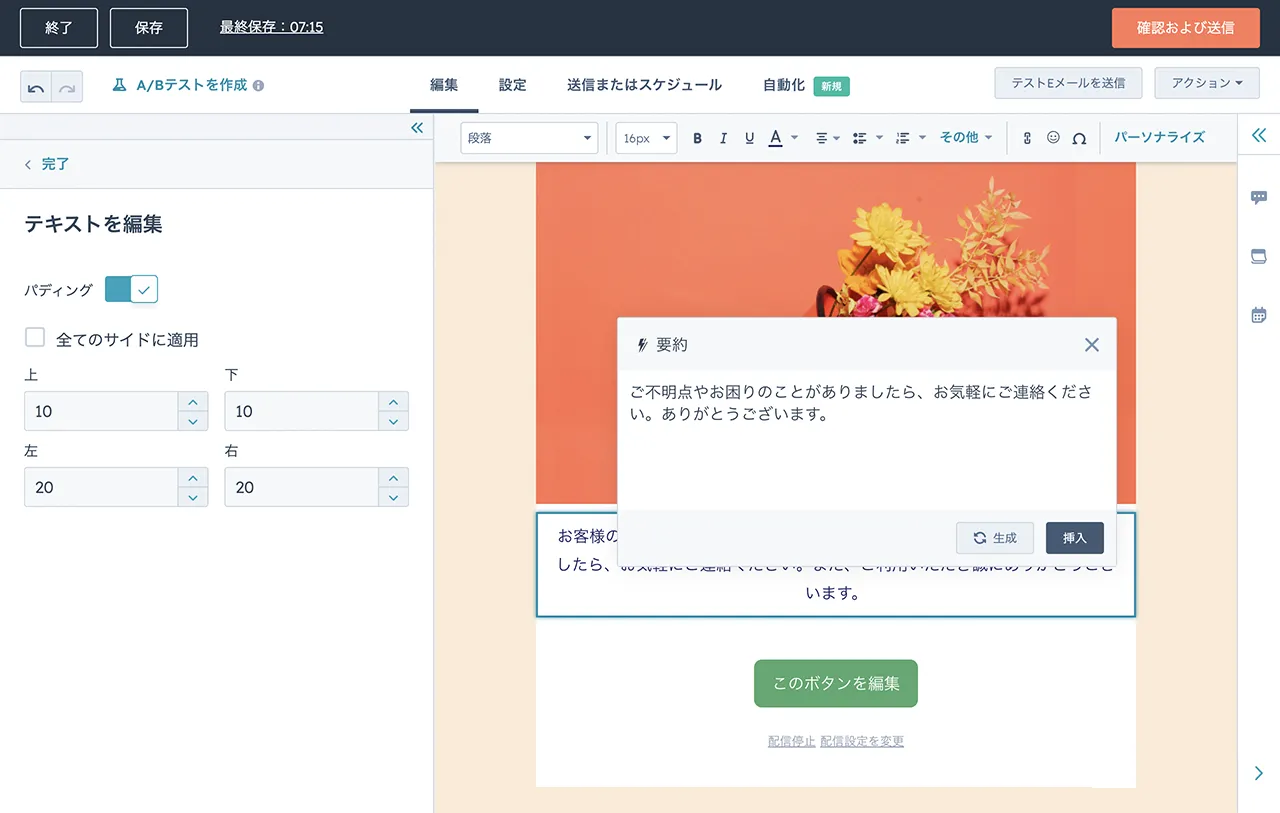Click the 終了 button

[59, 28]
